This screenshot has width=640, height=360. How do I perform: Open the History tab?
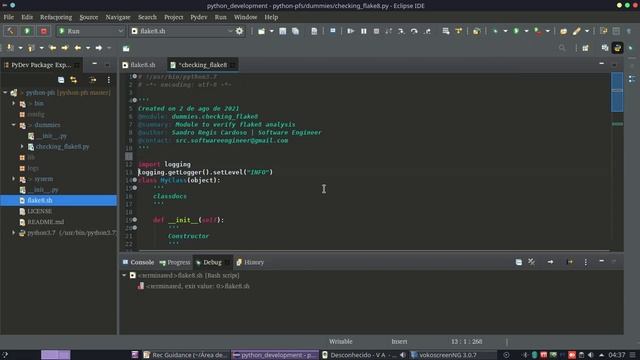click(x=250, y=262)
